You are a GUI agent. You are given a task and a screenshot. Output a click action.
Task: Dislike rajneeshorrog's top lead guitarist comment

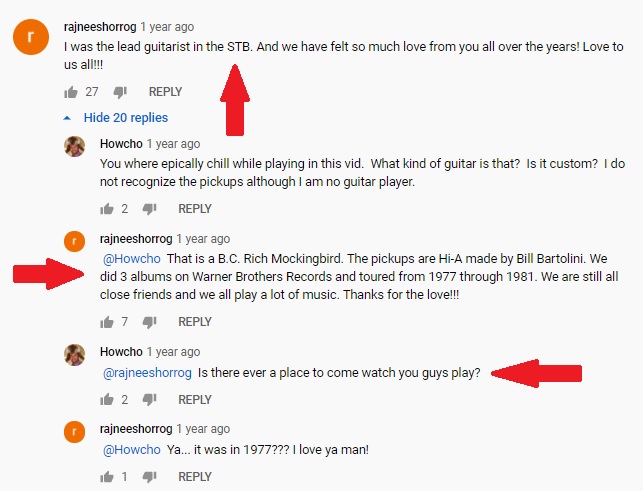click(120, 92)
